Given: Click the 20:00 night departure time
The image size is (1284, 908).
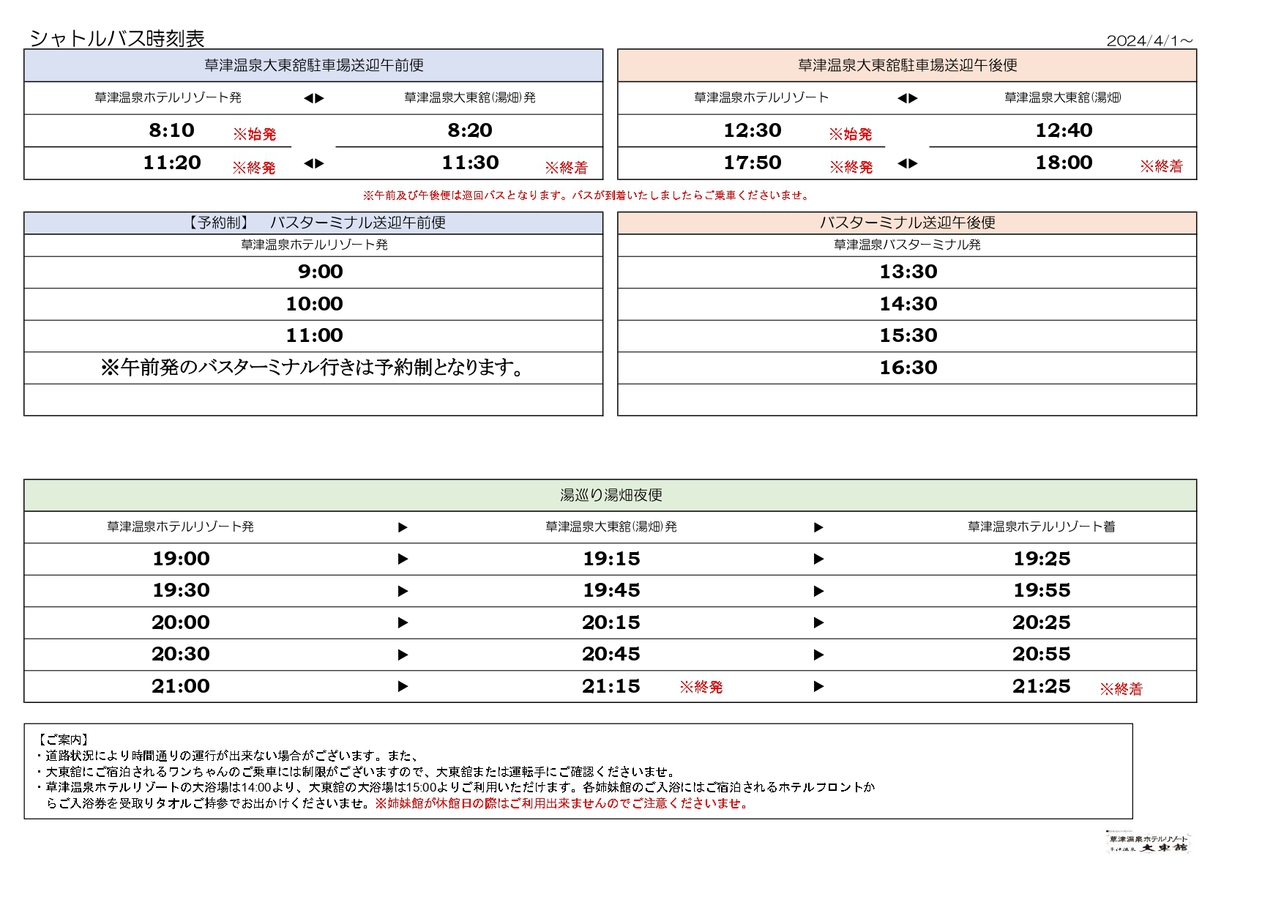Looking at the screenshot, I should [x=181, y=623].
